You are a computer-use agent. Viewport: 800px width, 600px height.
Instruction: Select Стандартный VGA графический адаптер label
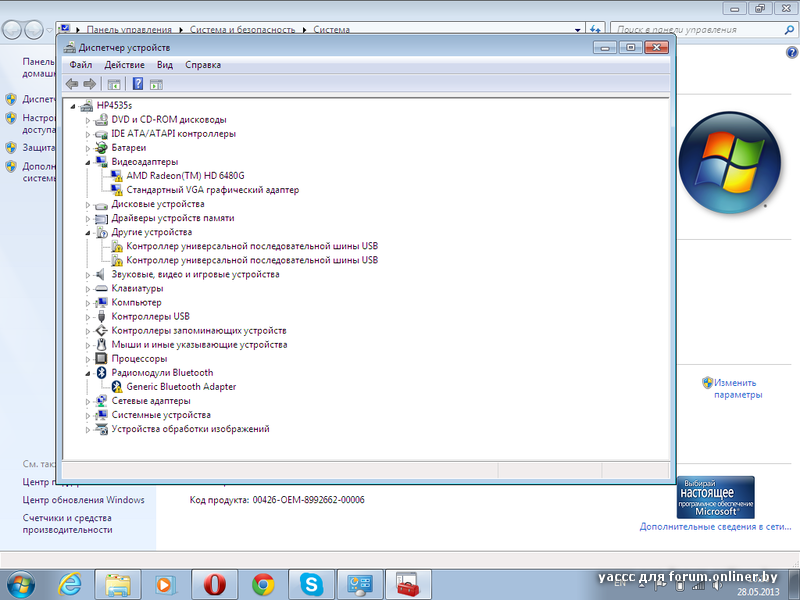tap(213, 190)
